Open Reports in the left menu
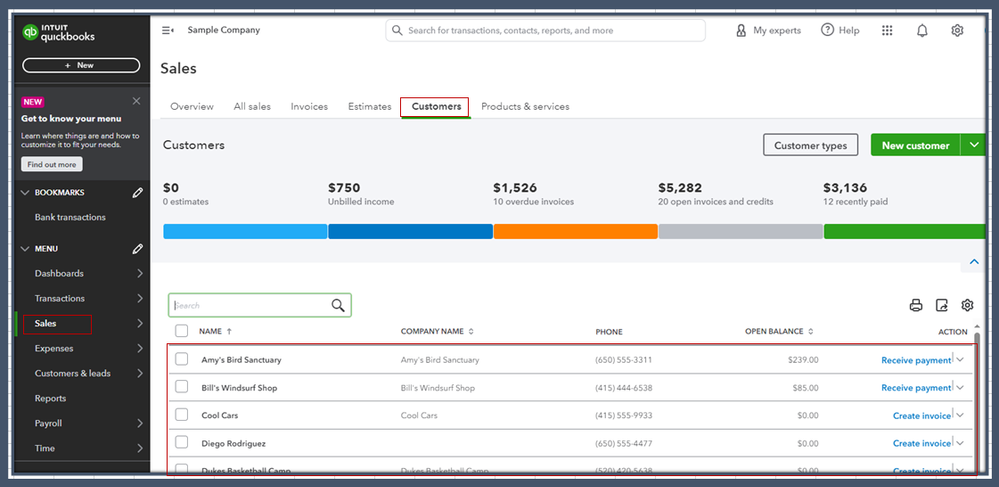Screen dimensions: 999x487 pos(50,398)
